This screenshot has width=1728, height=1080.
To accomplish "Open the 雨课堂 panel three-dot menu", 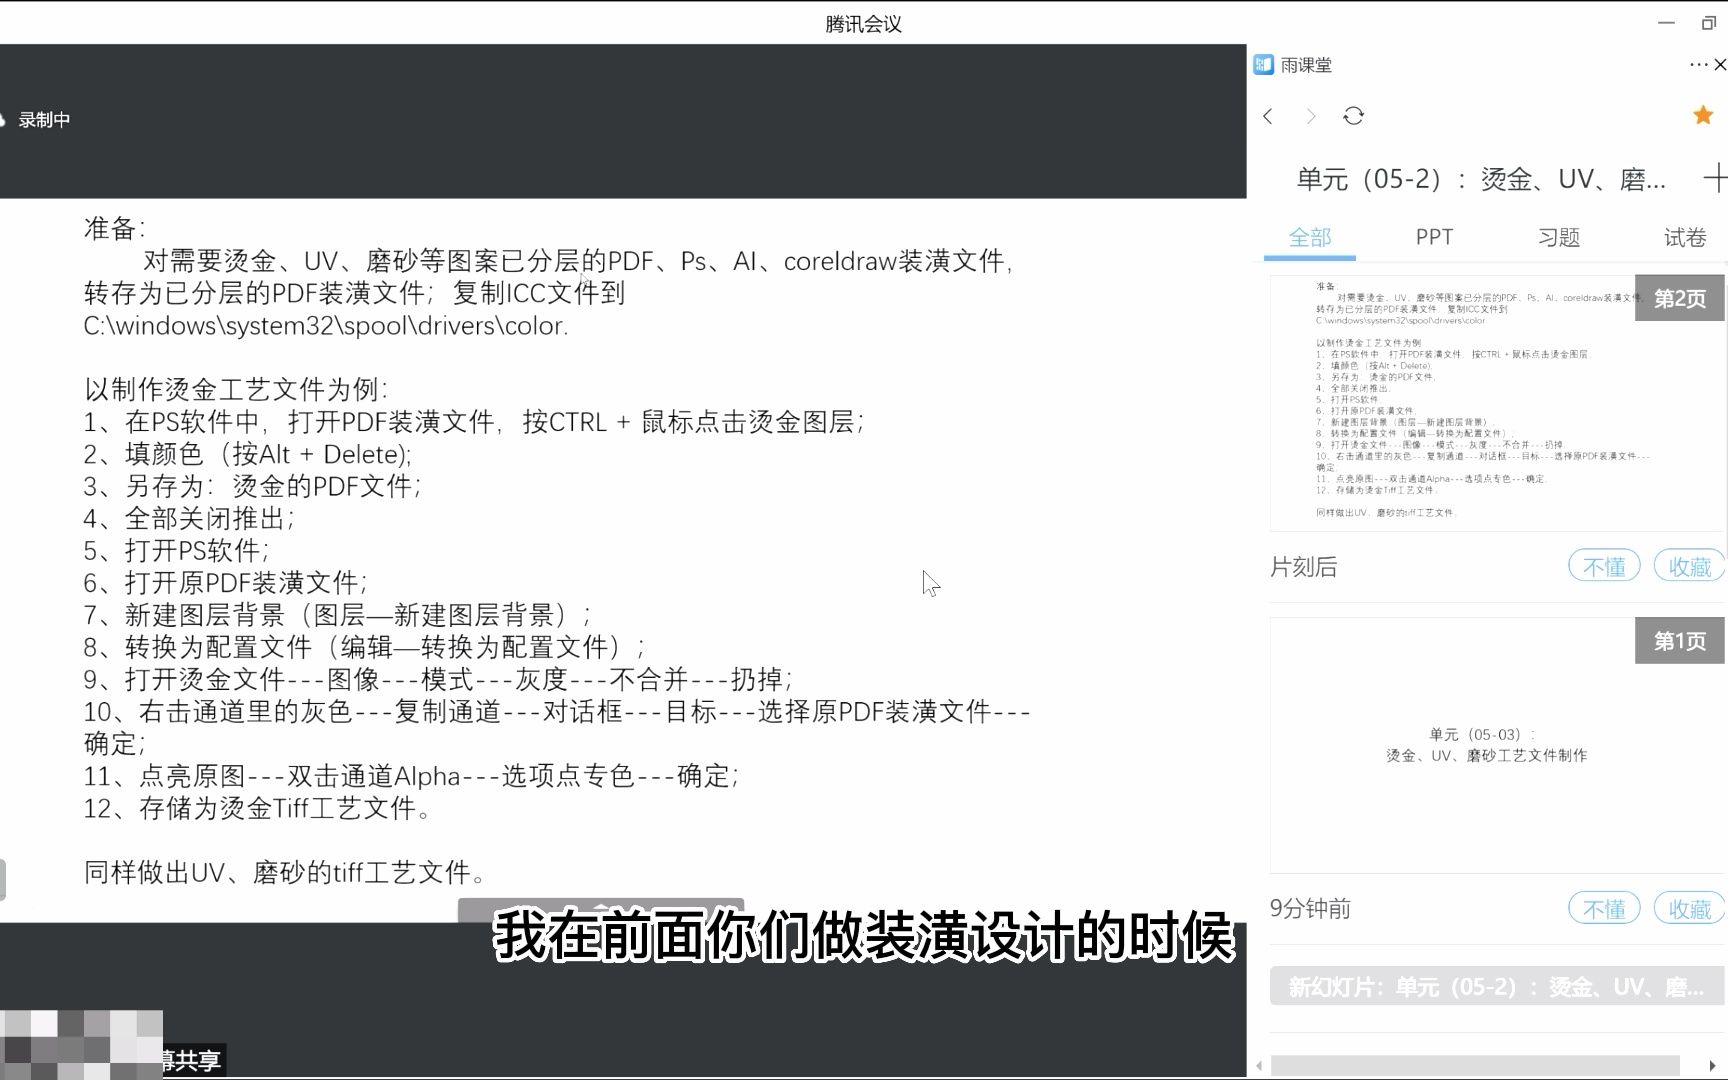I will point(1698,65).
